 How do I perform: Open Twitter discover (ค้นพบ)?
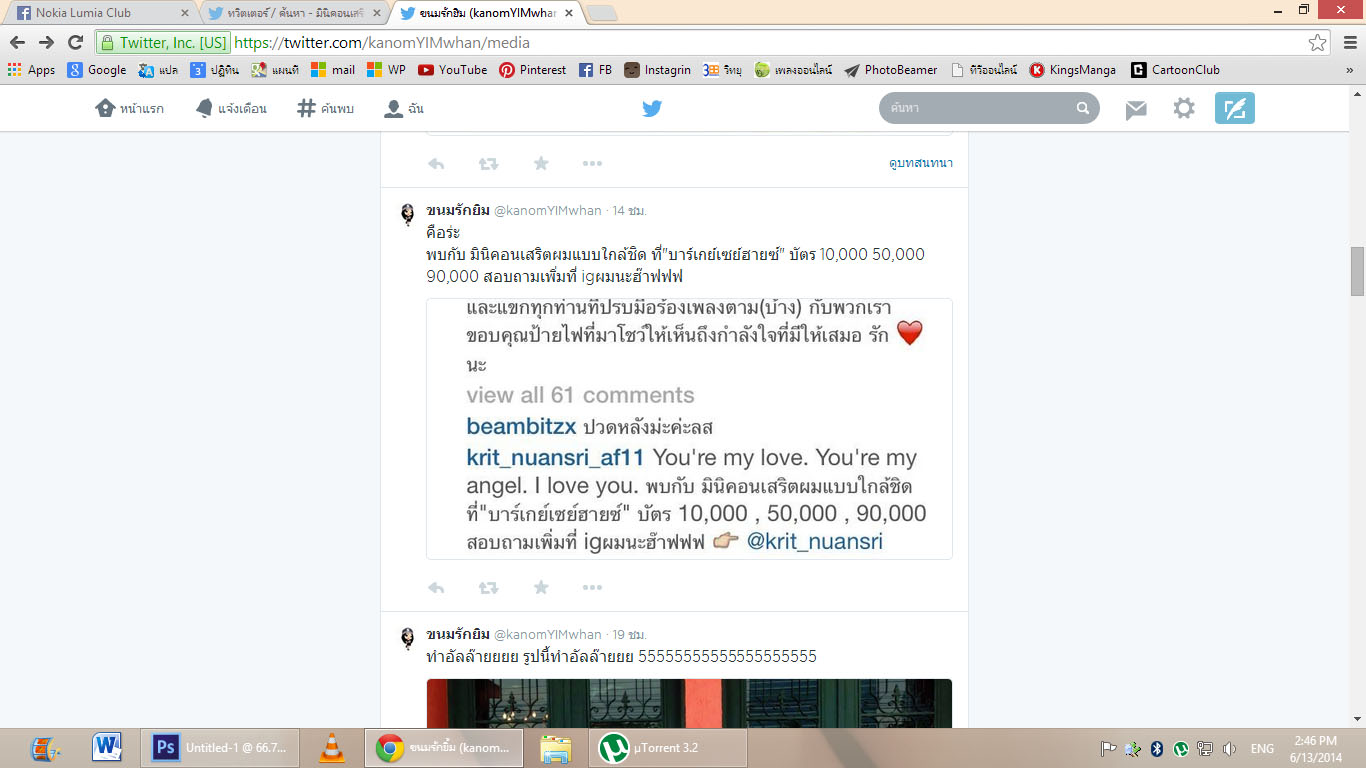(x=326, y=108)
